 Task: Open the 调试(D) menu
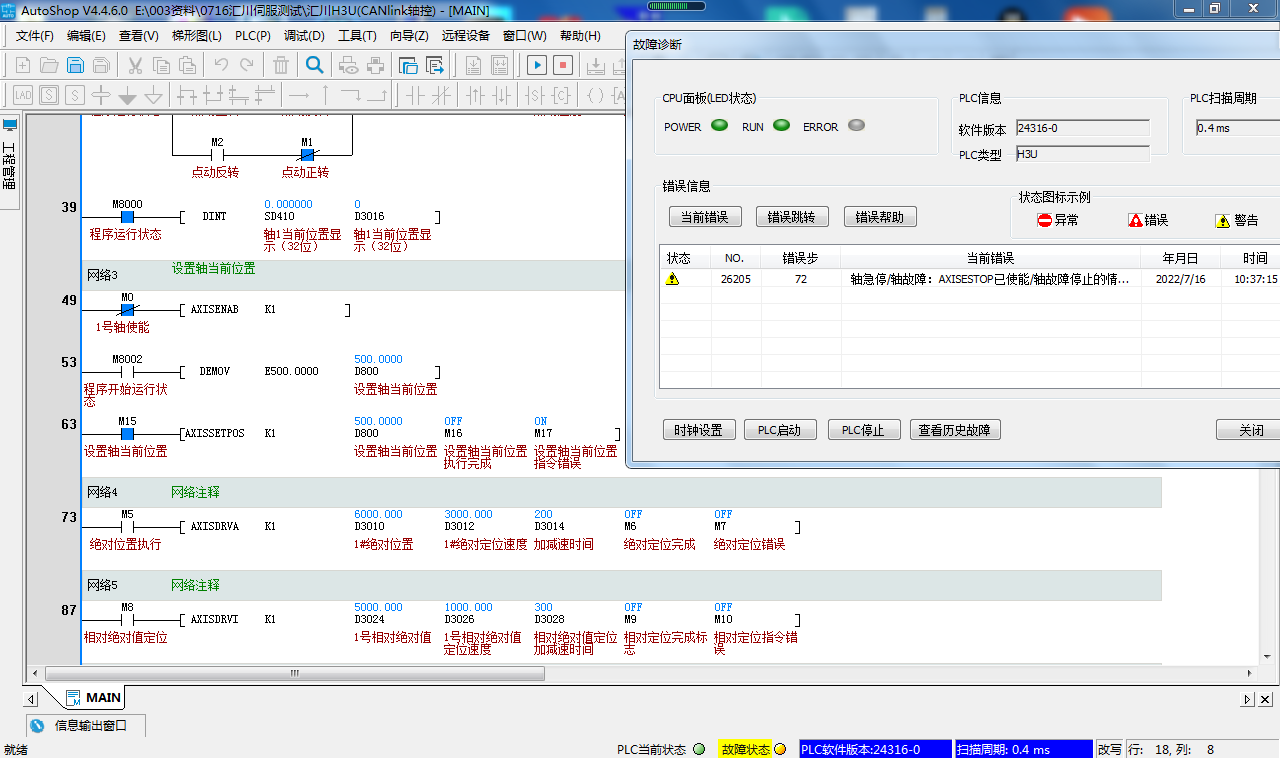pos(305,36)
